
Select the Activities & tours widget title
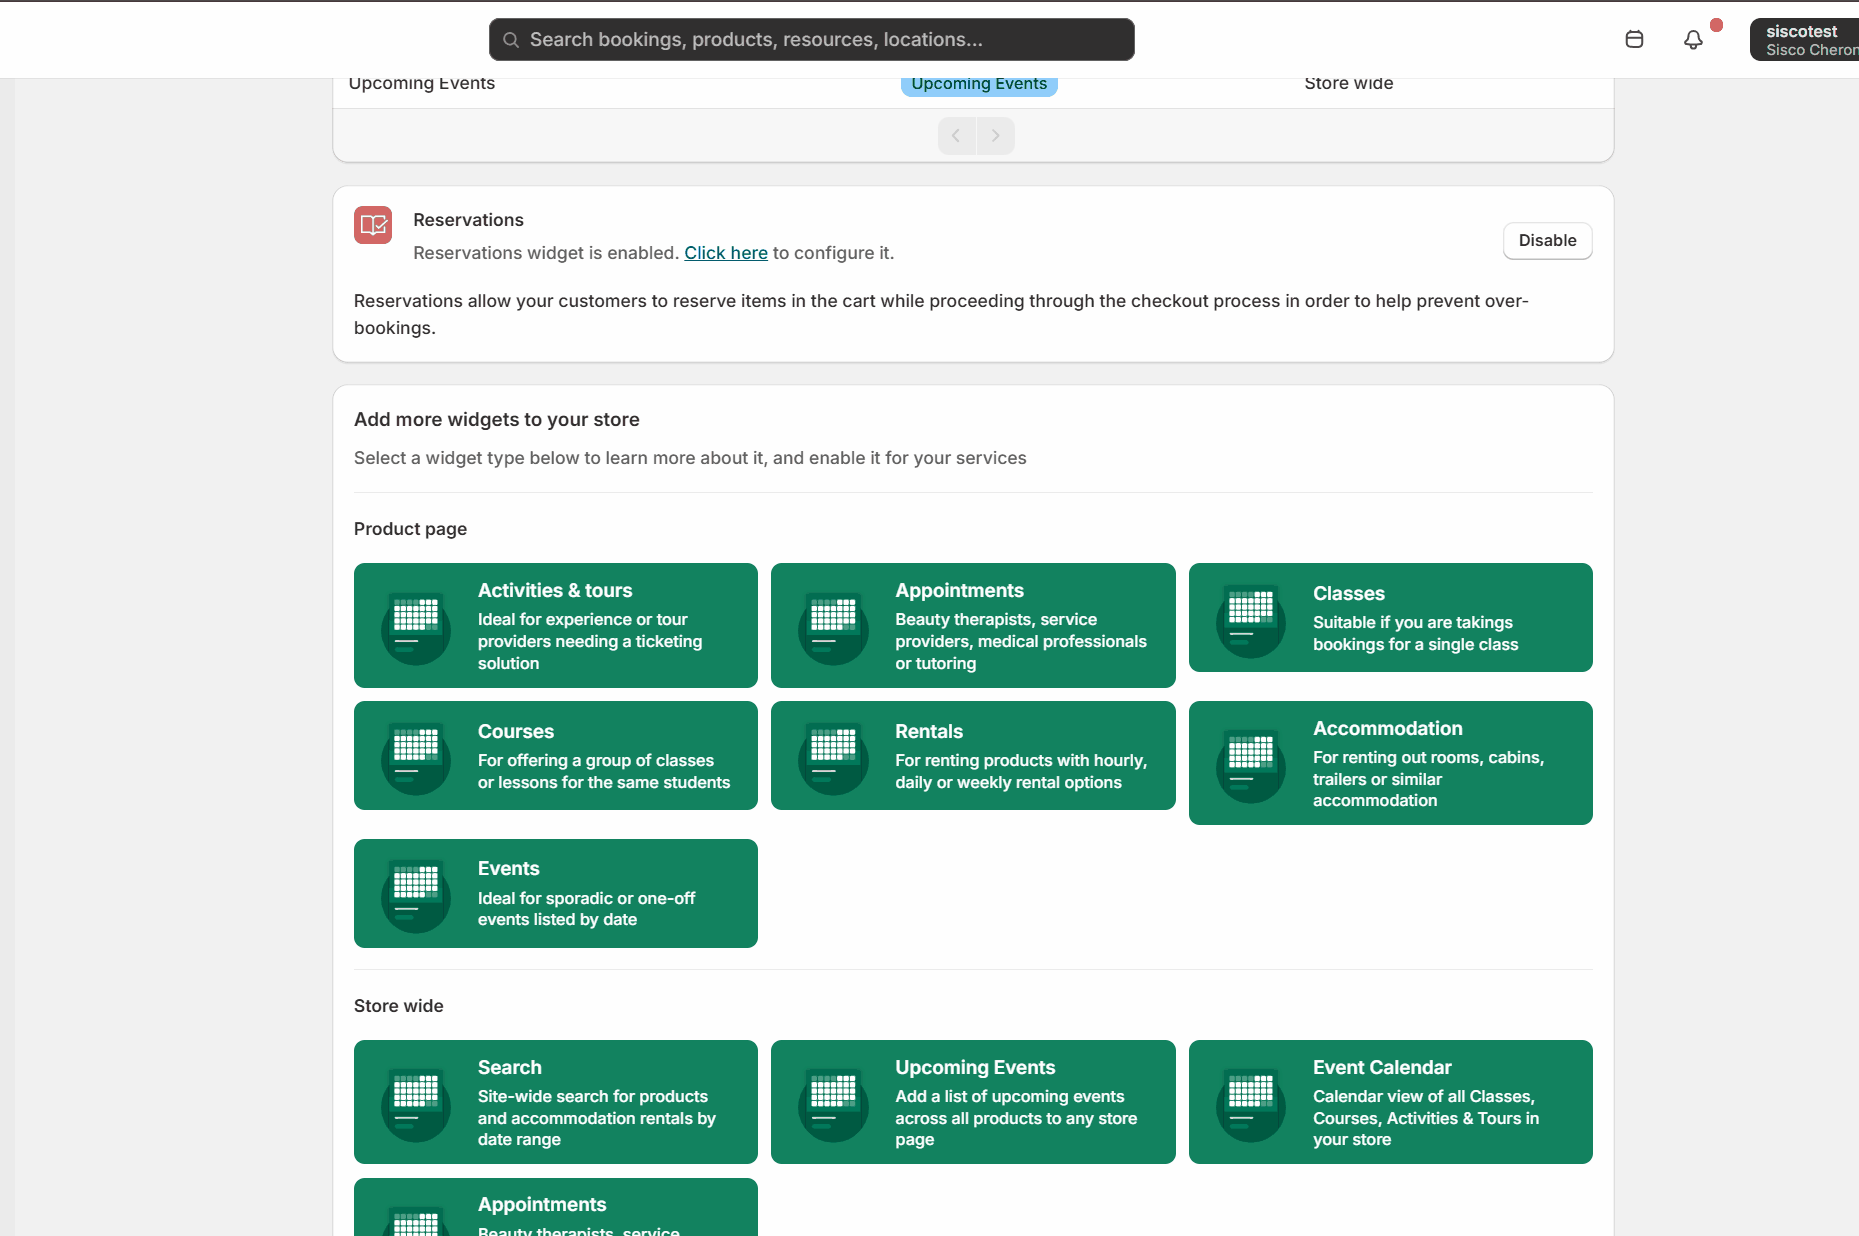[555, 591]
